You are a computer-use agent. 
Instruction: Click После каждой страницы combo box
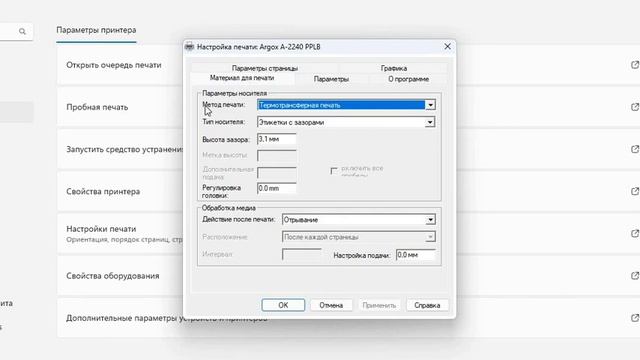(359, 237)
